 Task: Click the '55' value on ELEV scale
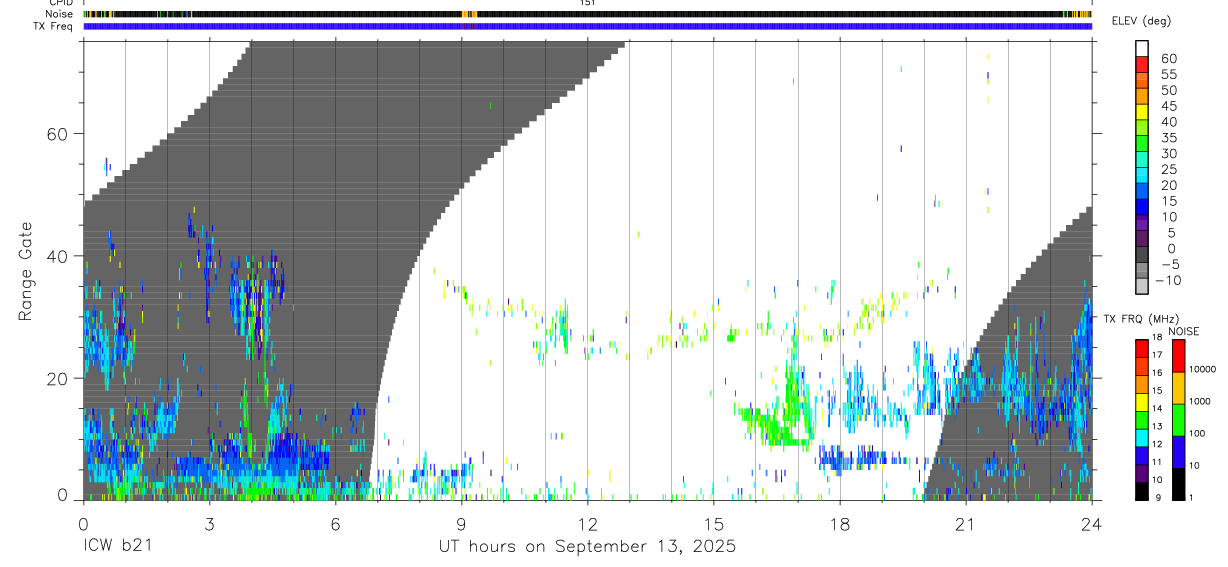pyautogui.click(x=1168, y=75)
